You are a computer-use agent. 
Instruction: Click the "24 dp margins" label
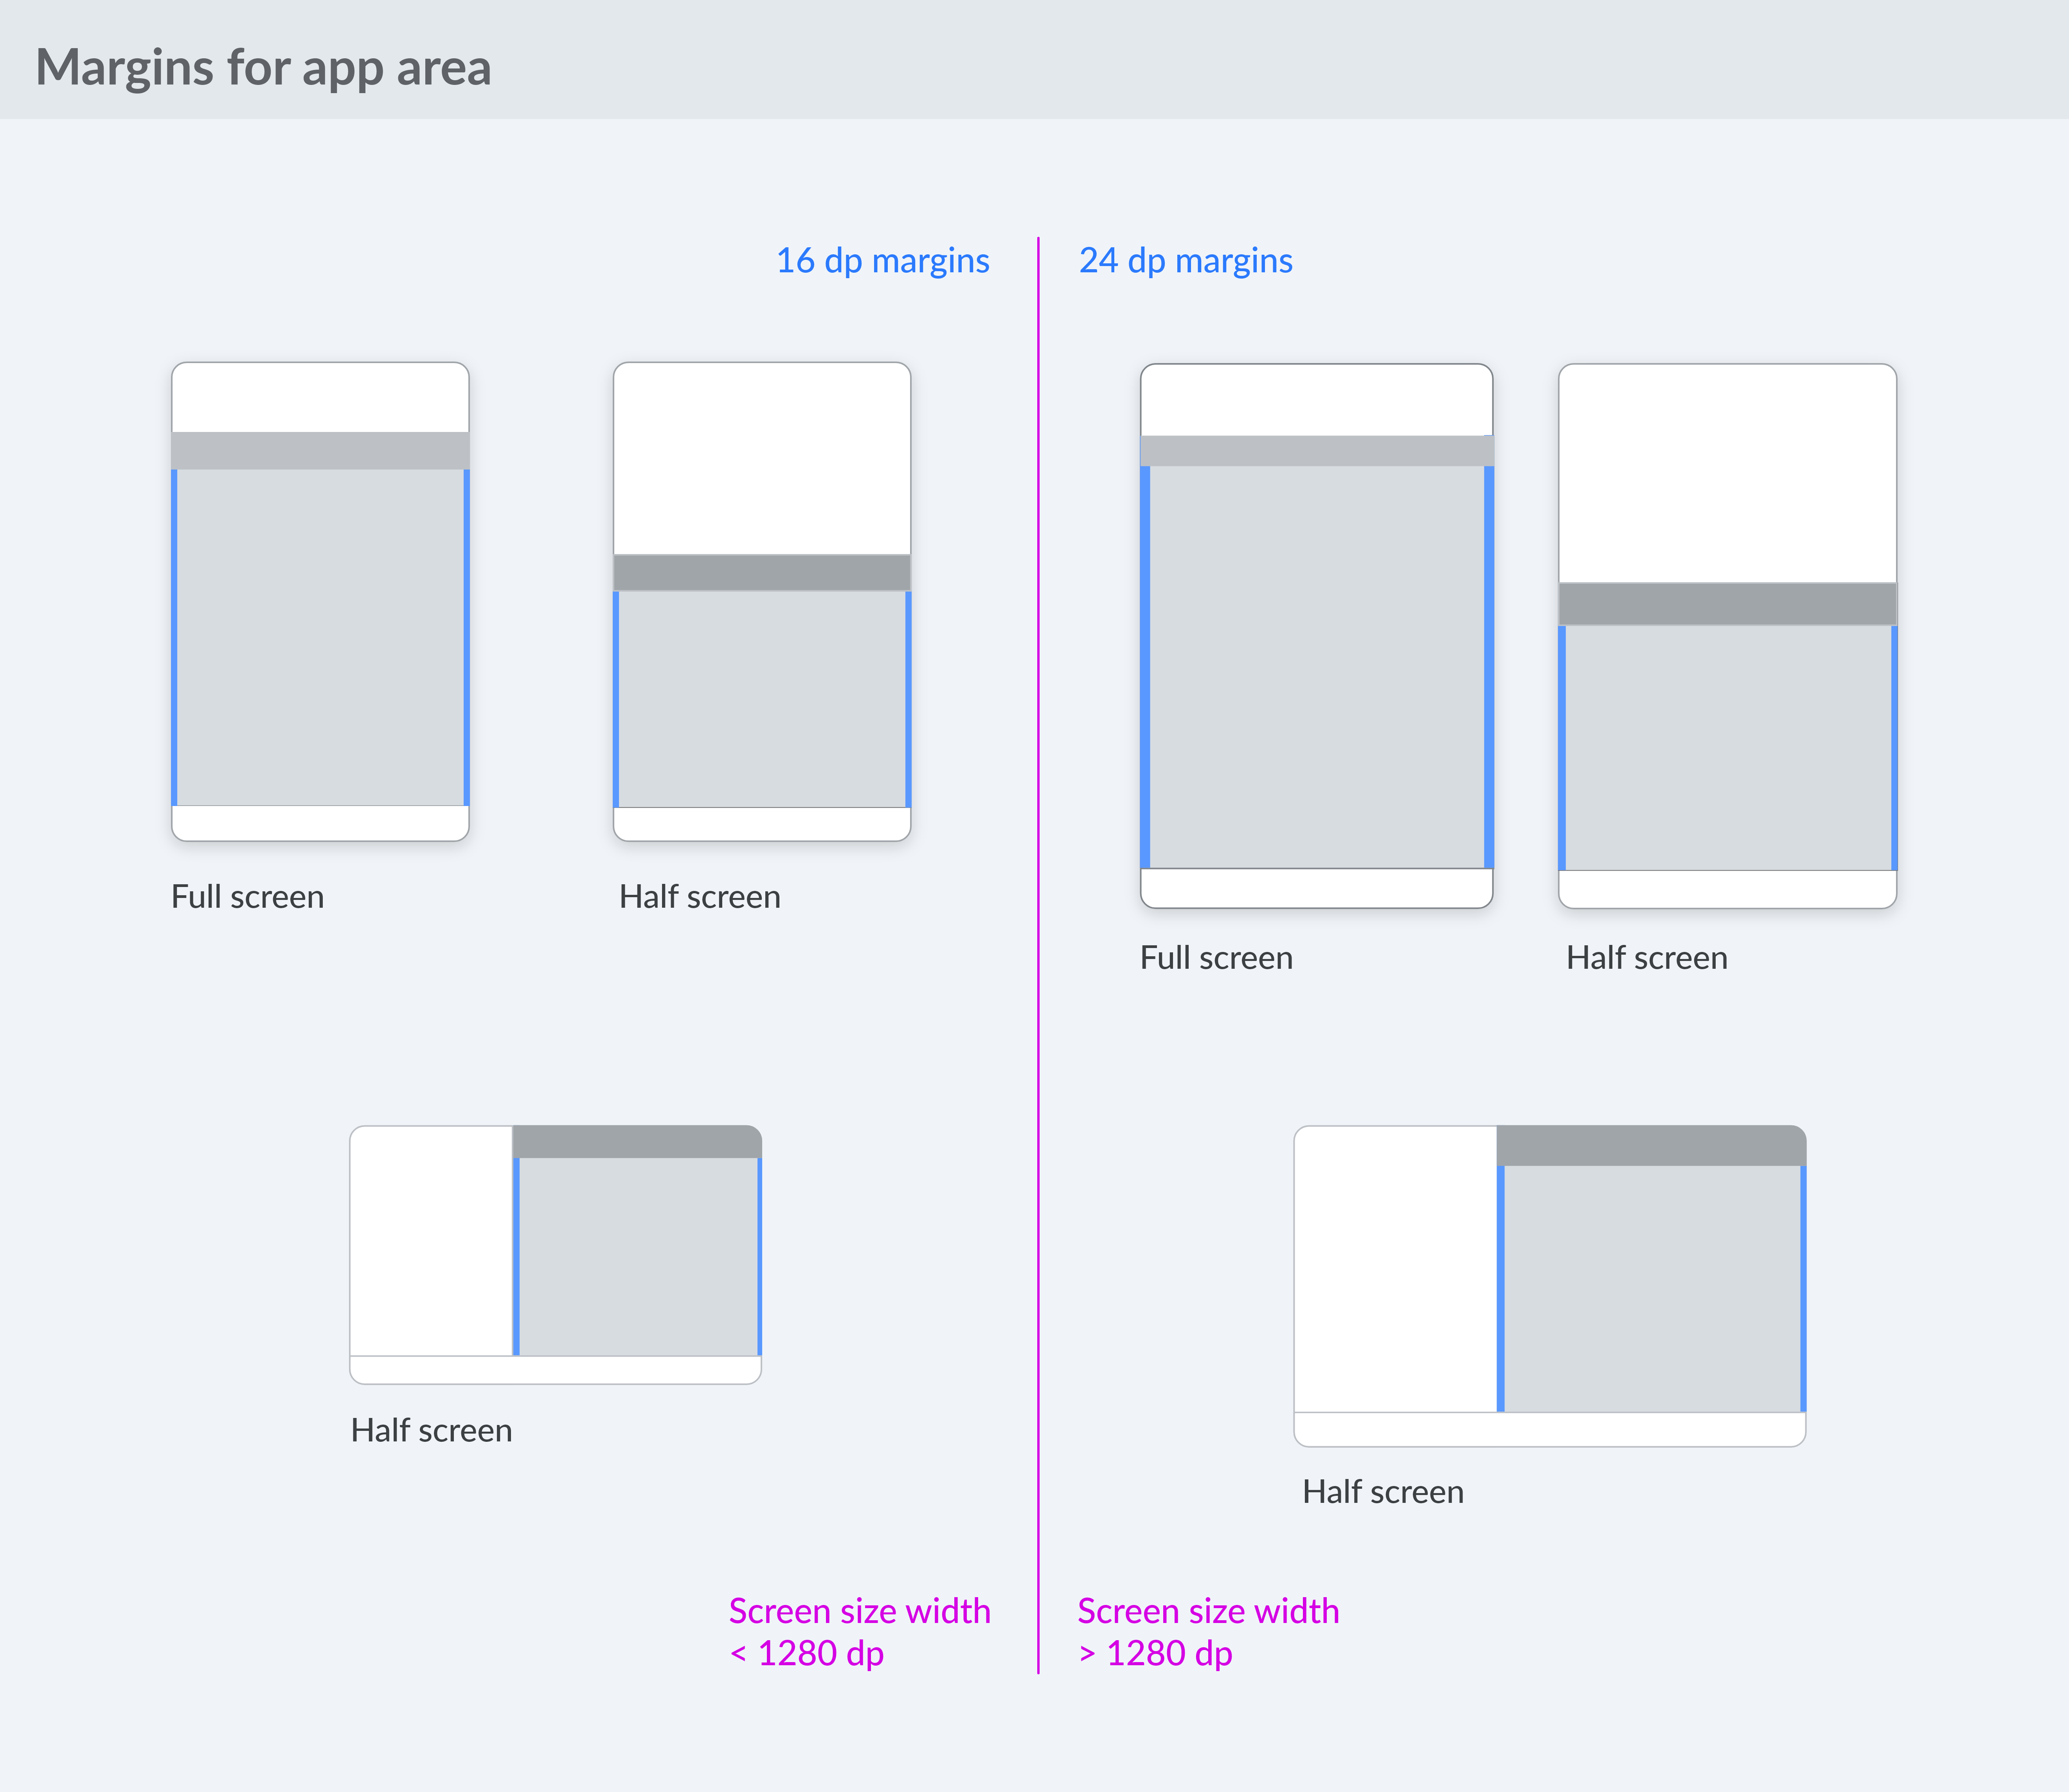(1185, 260)
